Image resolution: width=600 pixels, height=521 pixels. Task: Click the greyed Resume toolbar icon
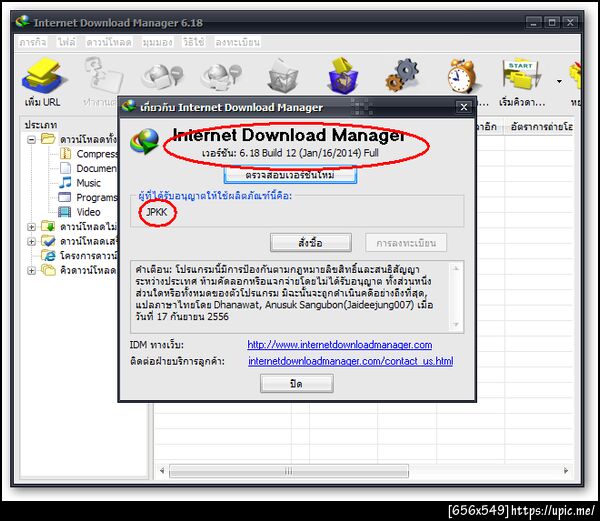(x=103, y=76)
